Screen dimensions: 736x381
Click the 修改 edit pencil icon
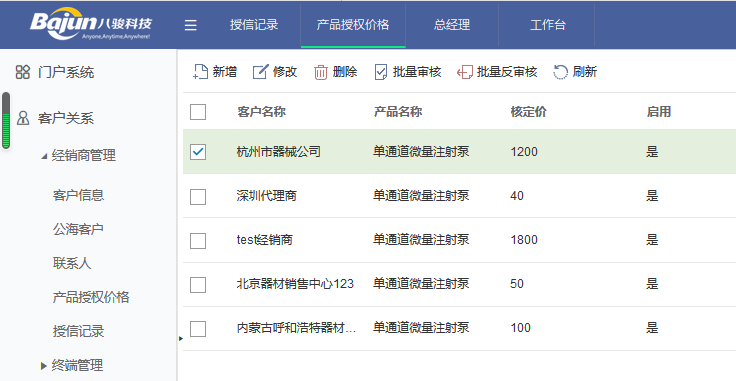pos(261,72)
